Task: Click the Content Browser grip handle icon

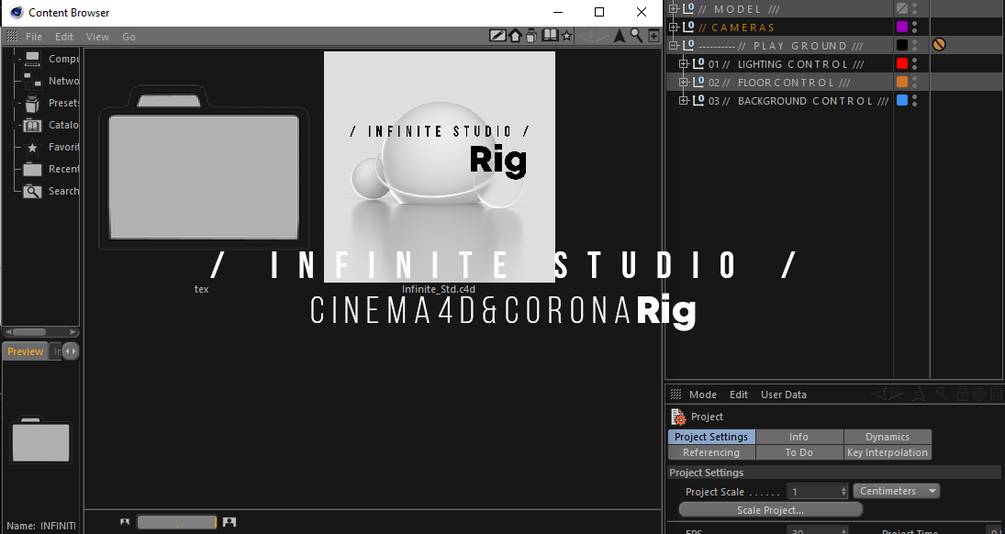Action: [x=12, y=37]
